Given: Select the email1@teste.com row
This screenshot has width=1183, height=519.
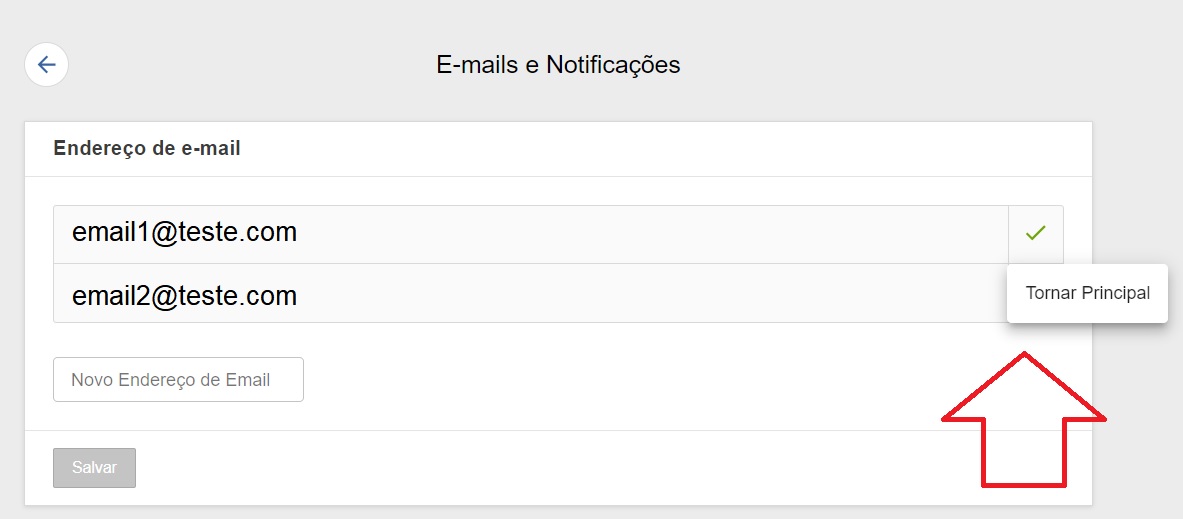Looking at the screenshot, I should tap(530, 234).
